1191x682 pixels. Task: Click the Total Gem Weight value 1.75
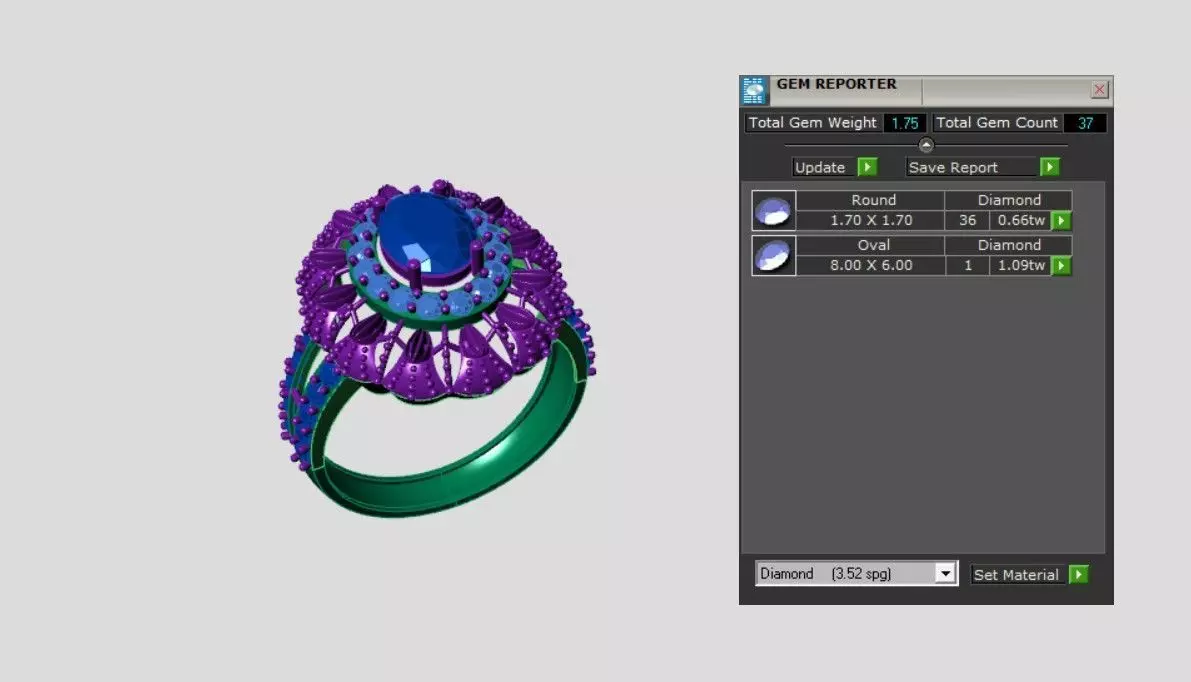click(905, 123)
